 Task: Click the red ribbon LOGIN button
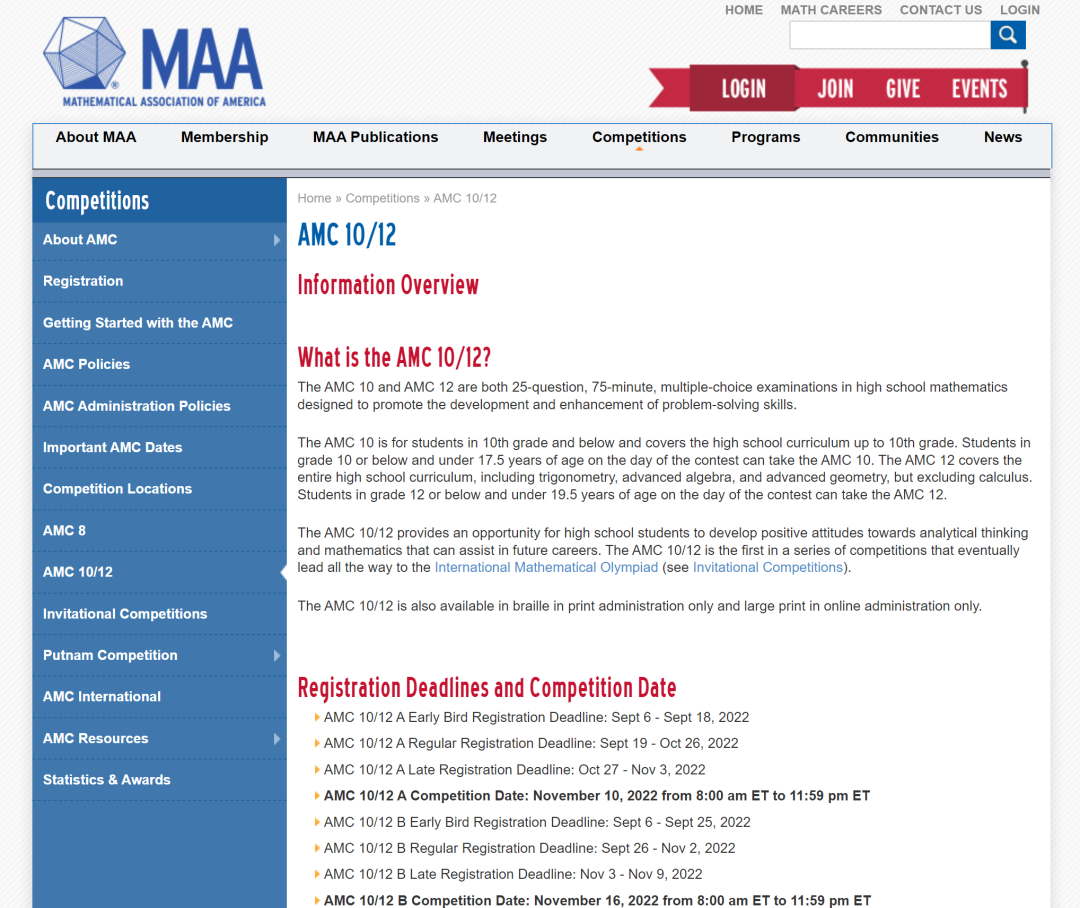(x=743, y=89)
